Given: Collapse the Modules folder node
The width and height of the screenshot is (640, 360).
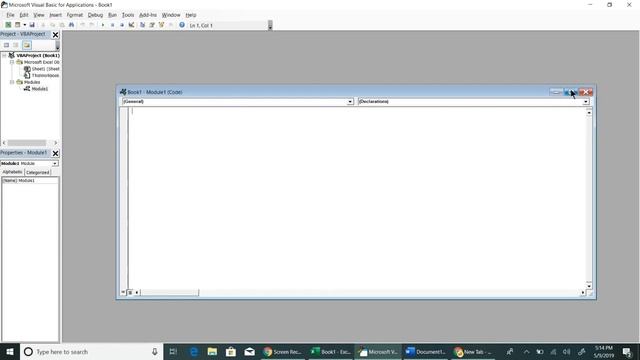Looking at the screenshot, I should click(12, 82).
